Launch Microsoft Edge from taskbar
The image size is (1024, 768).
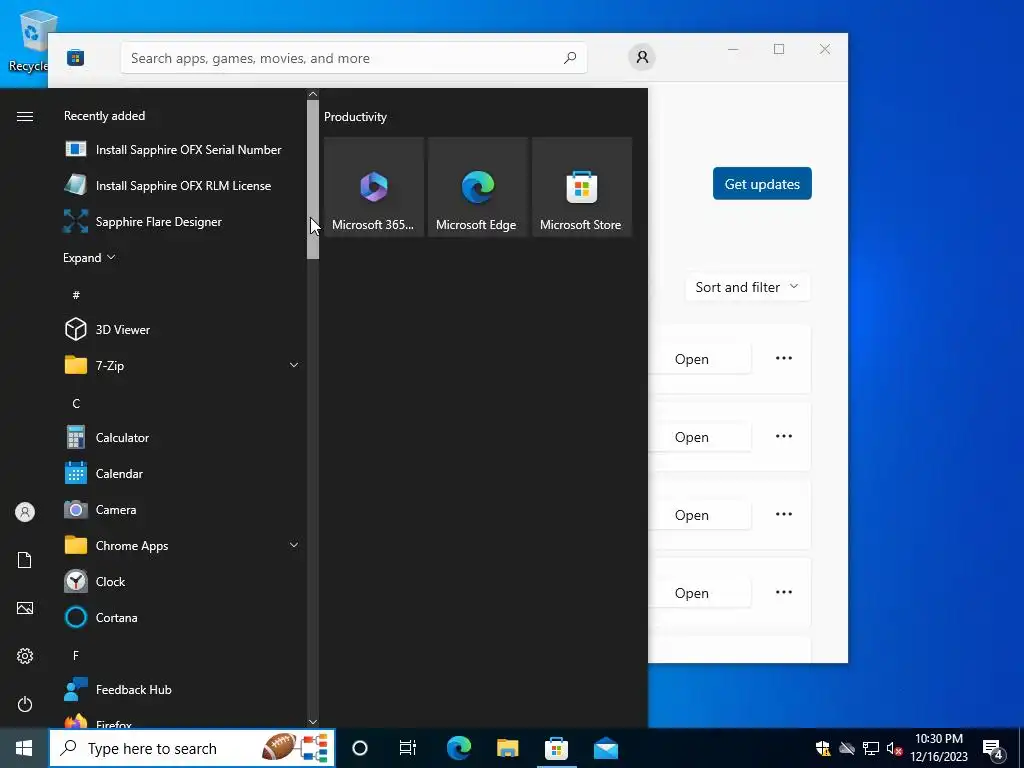458,748
